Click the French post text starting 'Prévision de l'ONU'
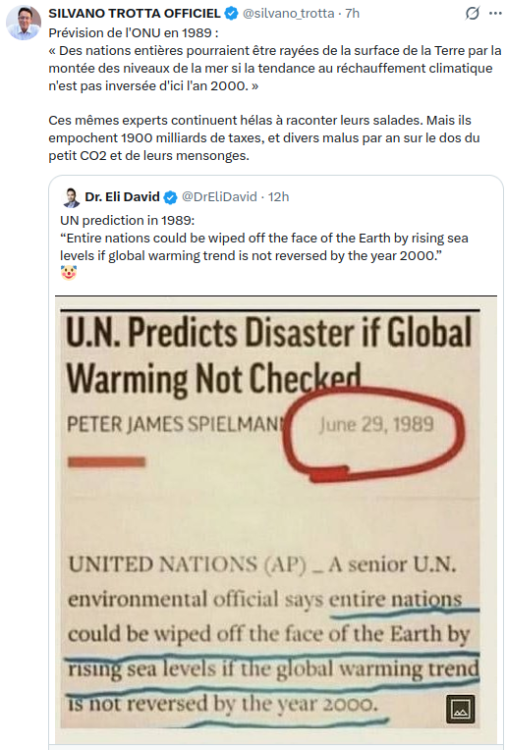This screenshot has height=750, width=506. click(x=275, y=59)
